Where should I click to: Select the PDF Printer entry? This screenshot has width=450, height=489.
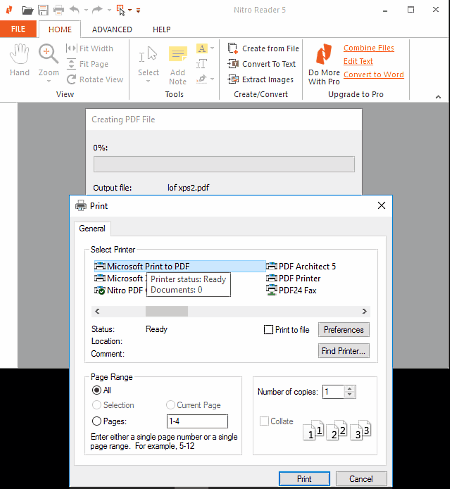pos(293,278)
